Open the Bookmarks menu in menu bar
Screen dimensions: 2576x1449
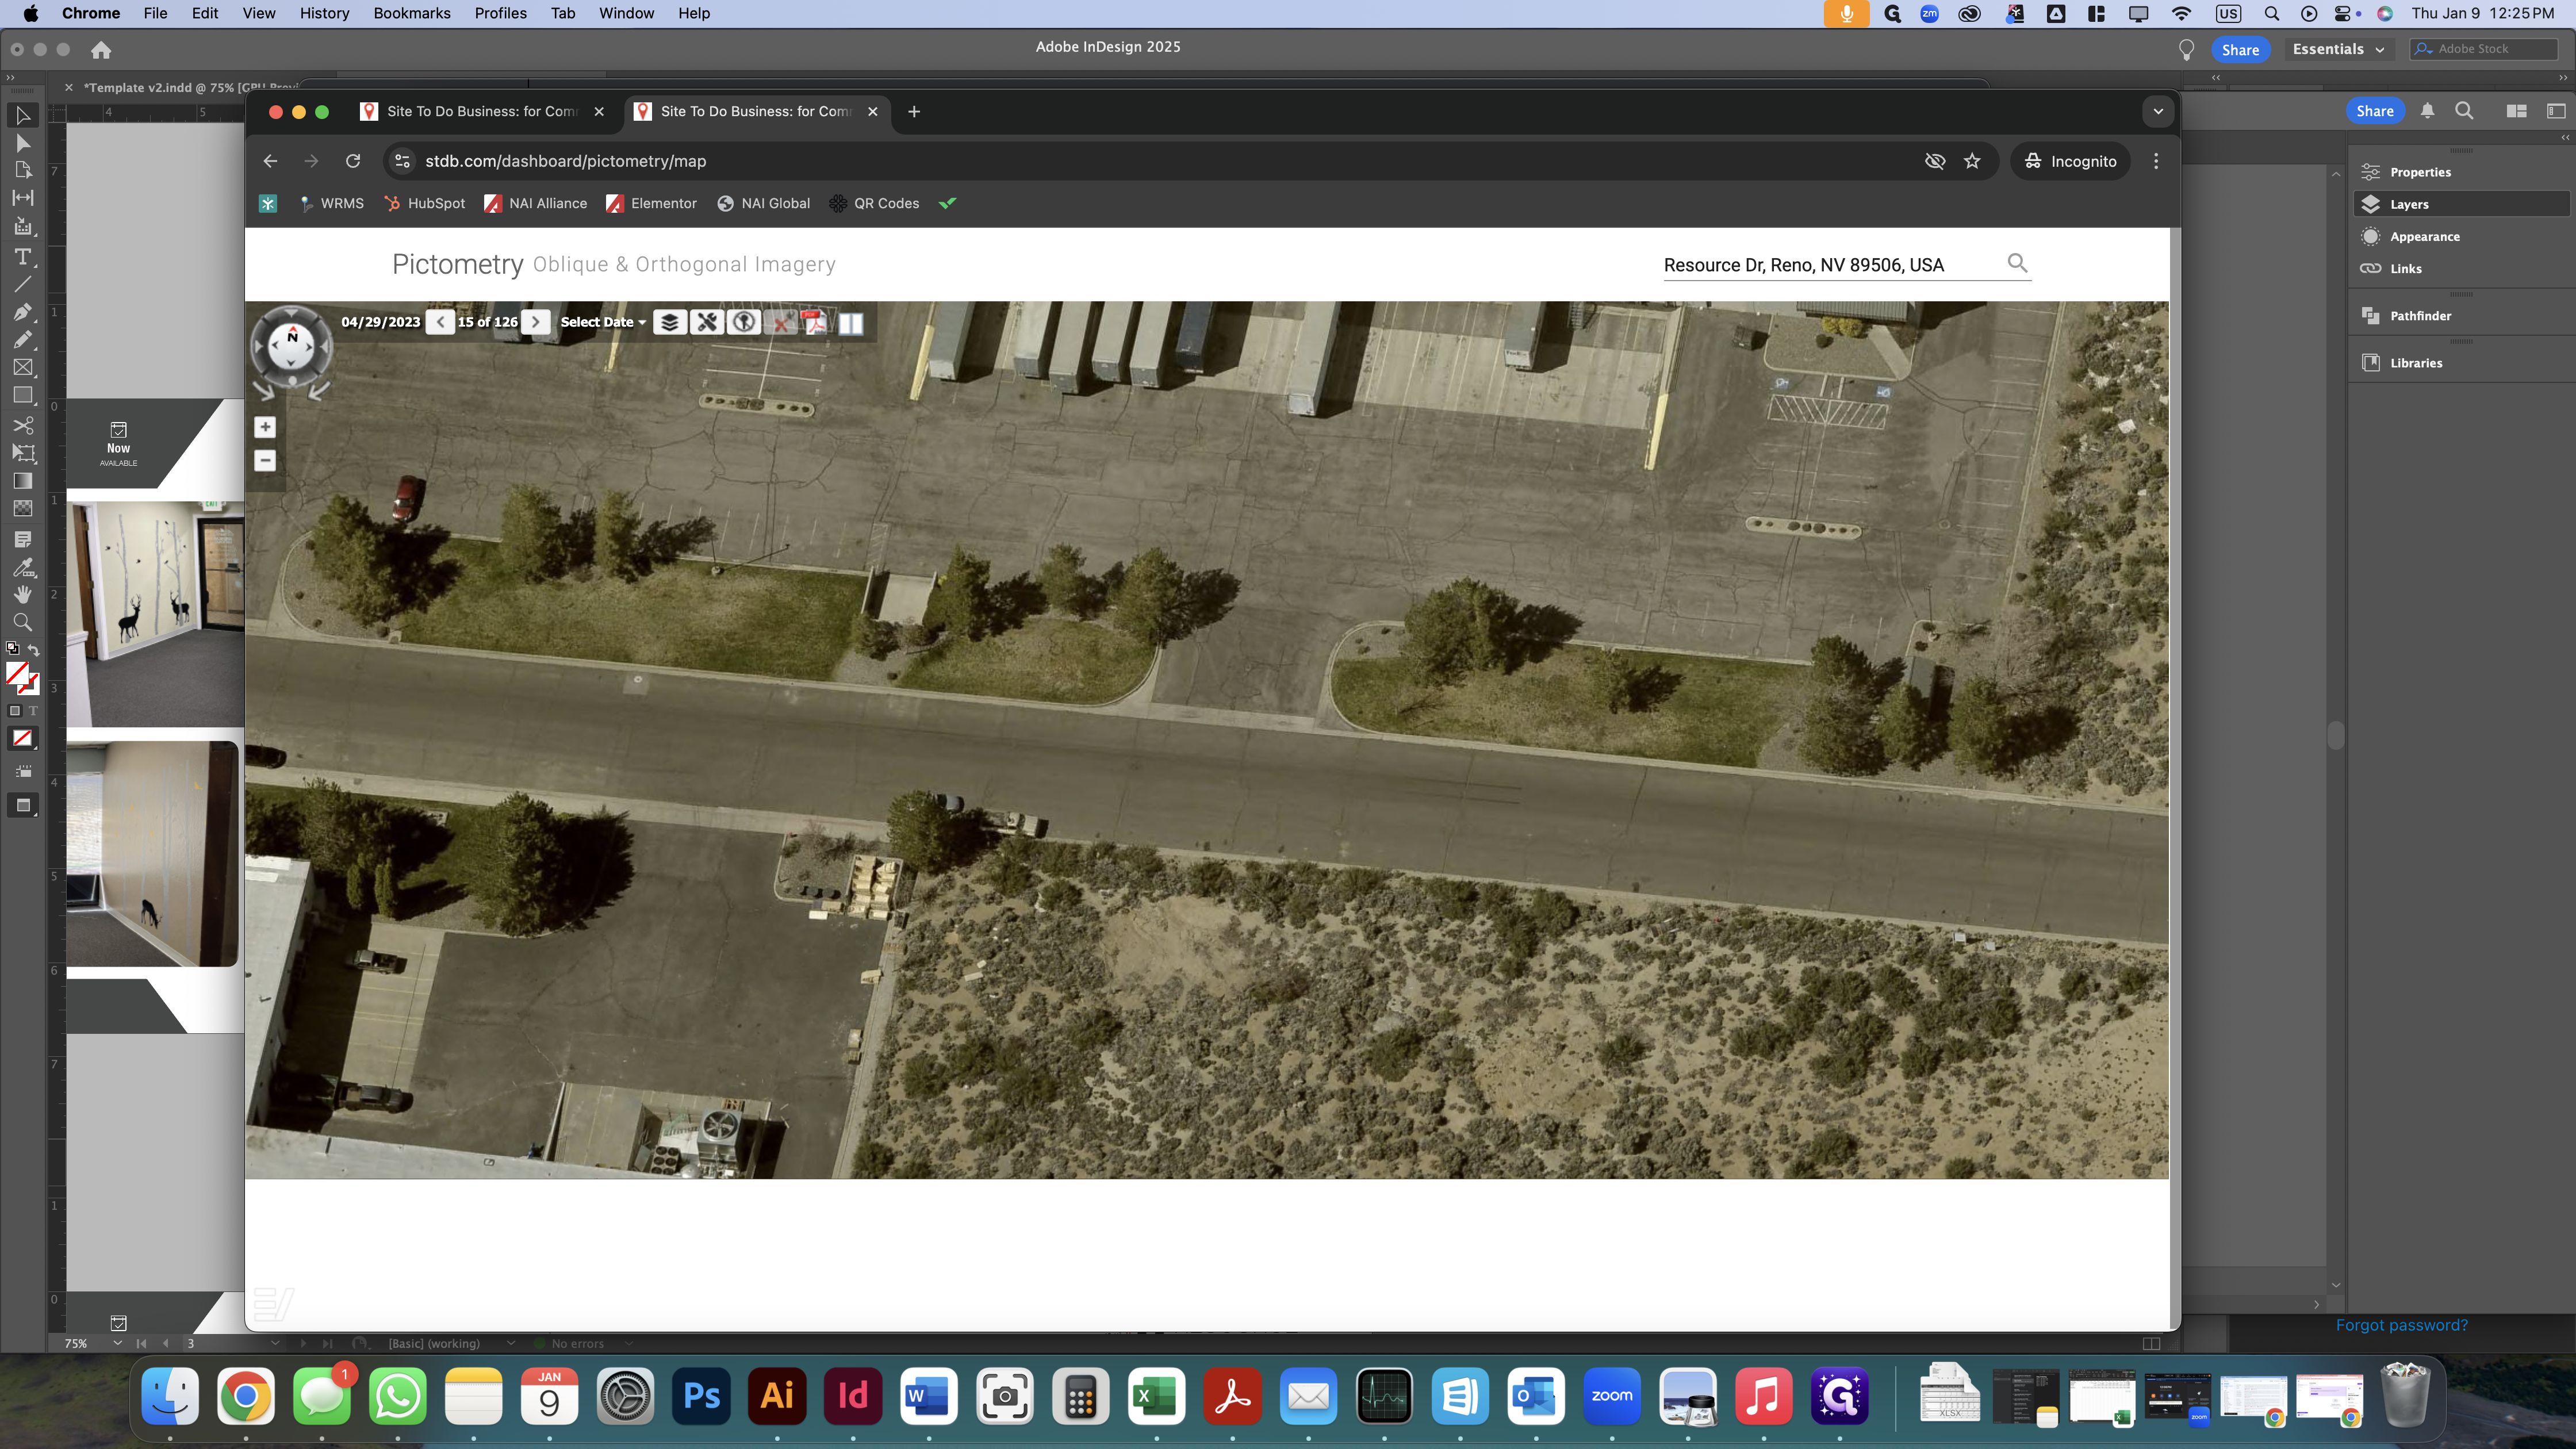412,13
